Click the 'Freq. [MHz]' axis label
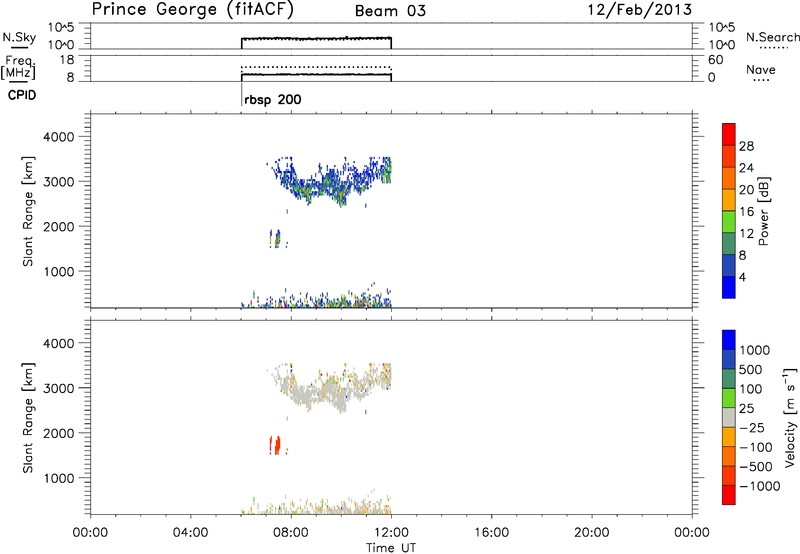Viewport: 800px width, 554px height. (18, 67)
